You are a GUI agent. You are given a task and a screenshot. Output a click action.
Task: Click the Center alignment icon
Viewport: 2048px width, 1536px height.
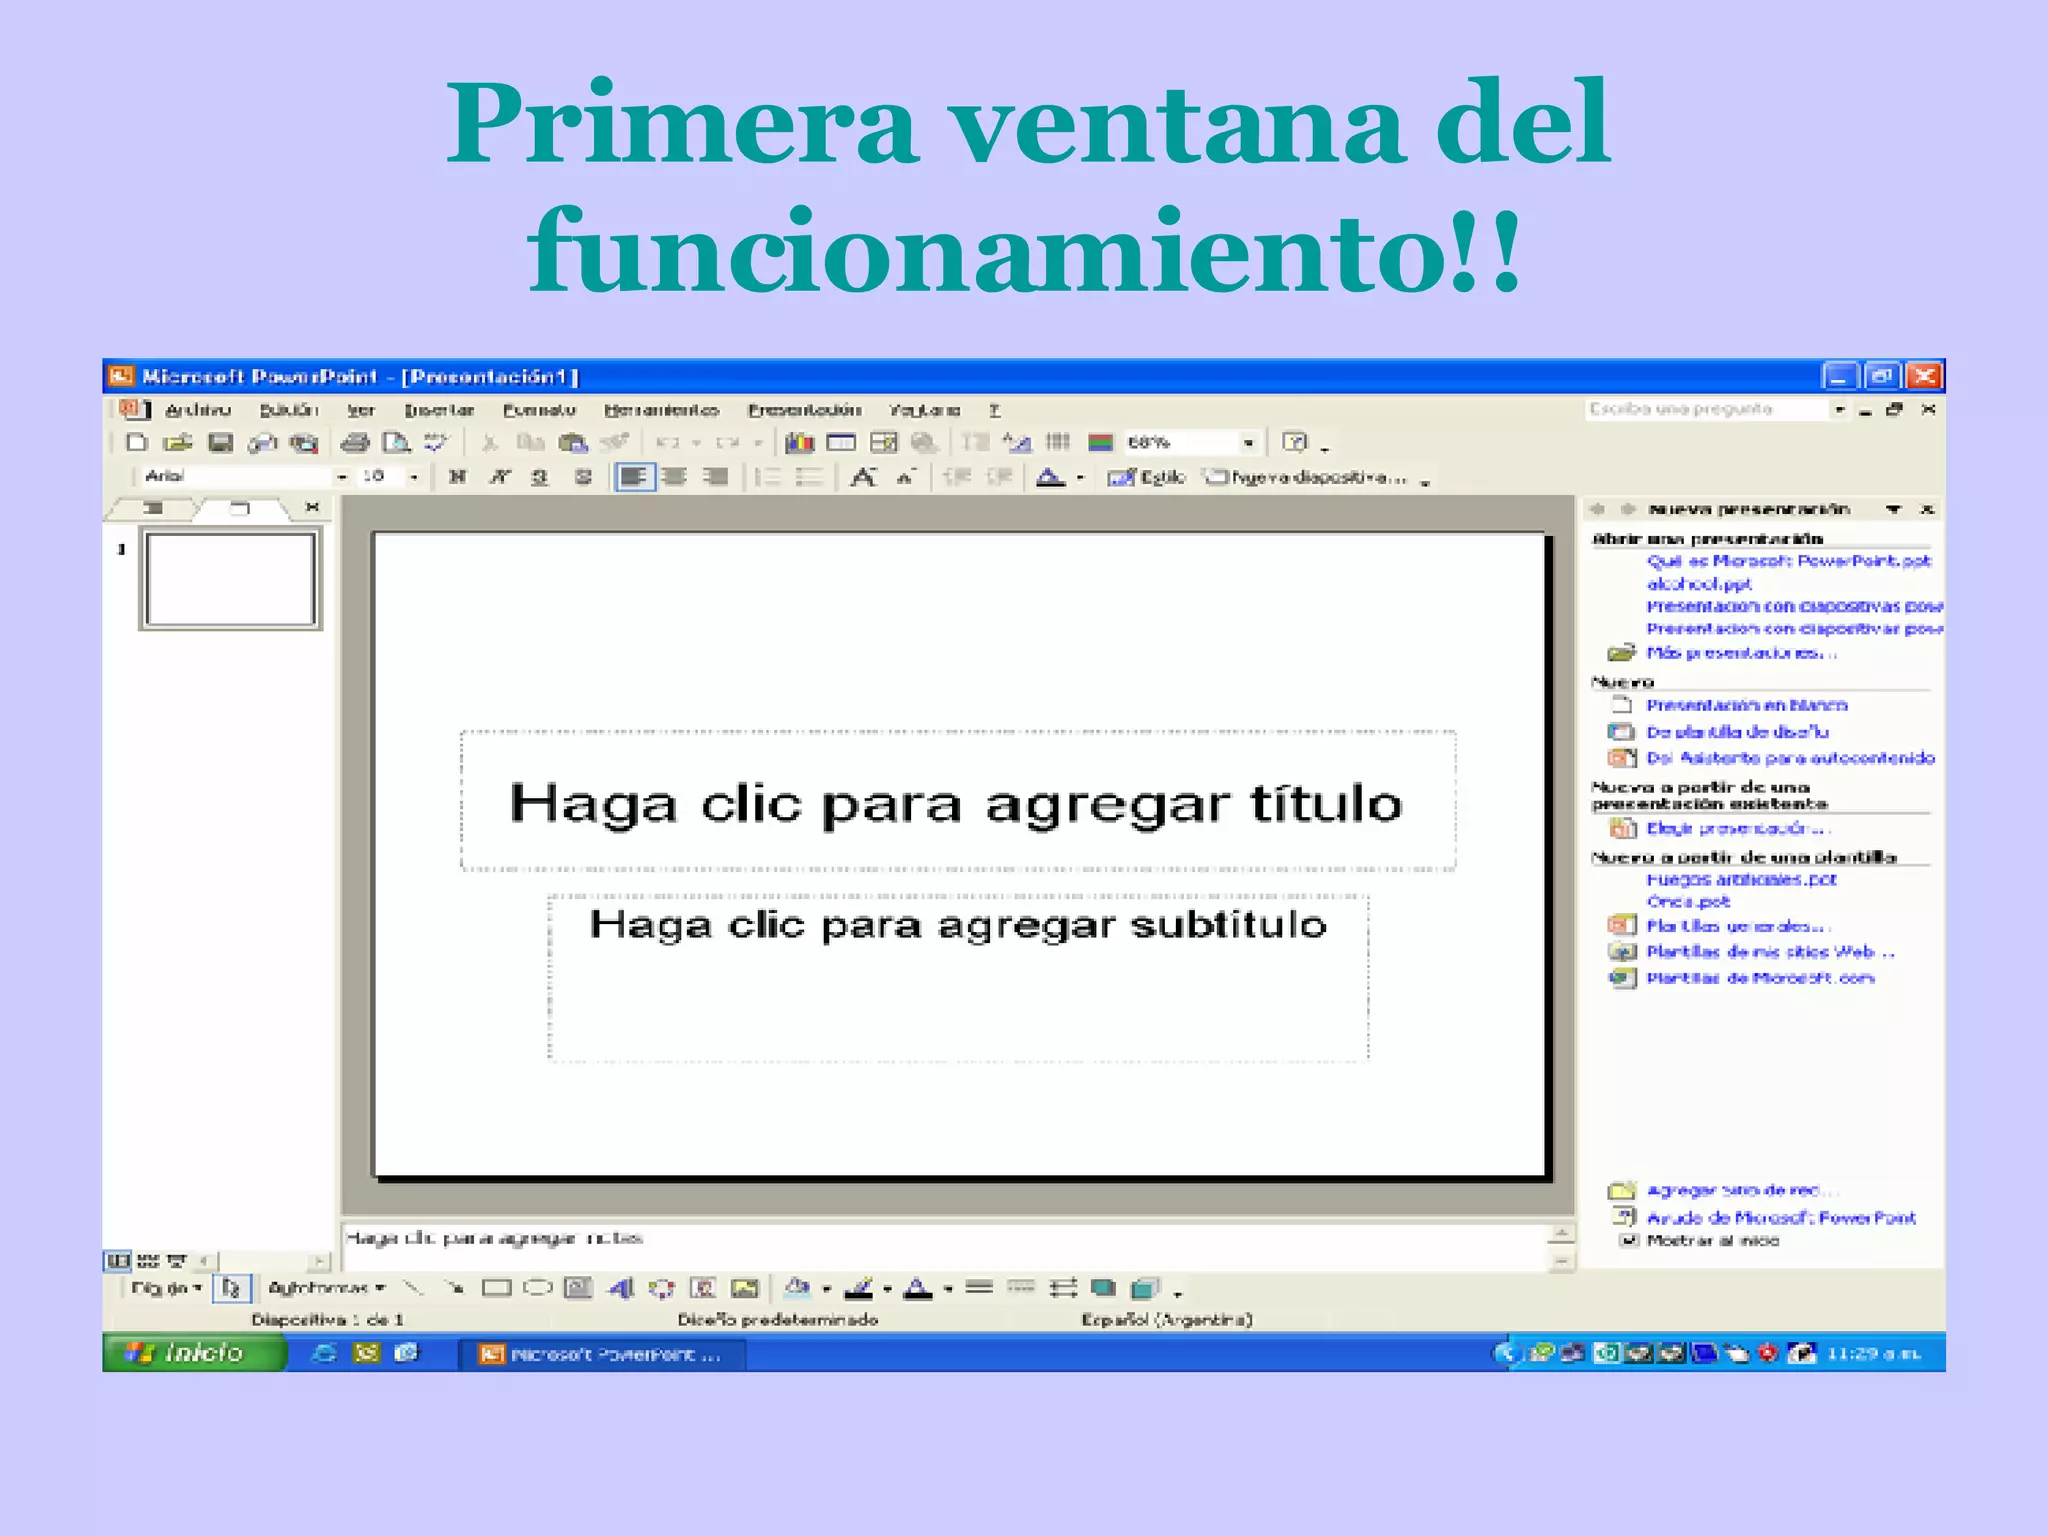pyautogui.click(x=675, y=477)
